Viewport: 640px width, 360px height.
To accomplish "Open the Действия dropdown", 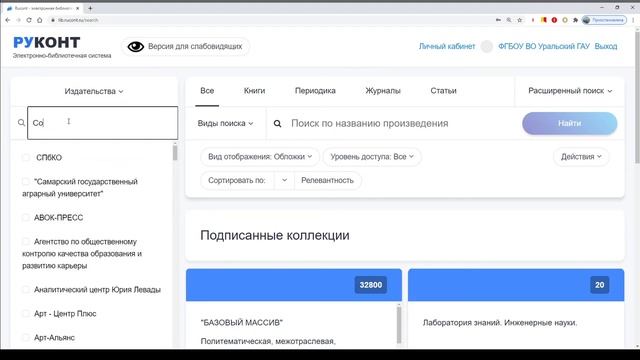I will tap(581, 157).
